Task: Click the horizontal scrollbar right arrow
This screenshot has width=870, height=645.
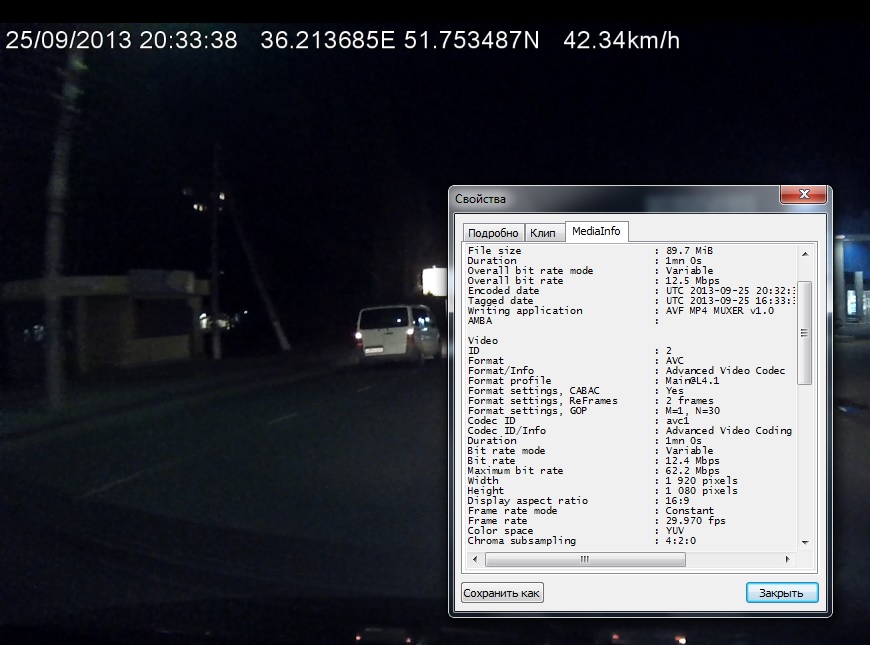Action: (789, 559)
